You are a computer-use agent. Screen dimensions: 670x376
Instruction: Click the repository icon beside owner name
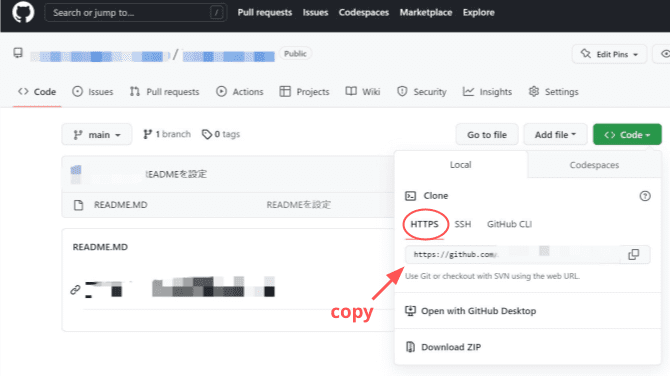pos(18,53)
